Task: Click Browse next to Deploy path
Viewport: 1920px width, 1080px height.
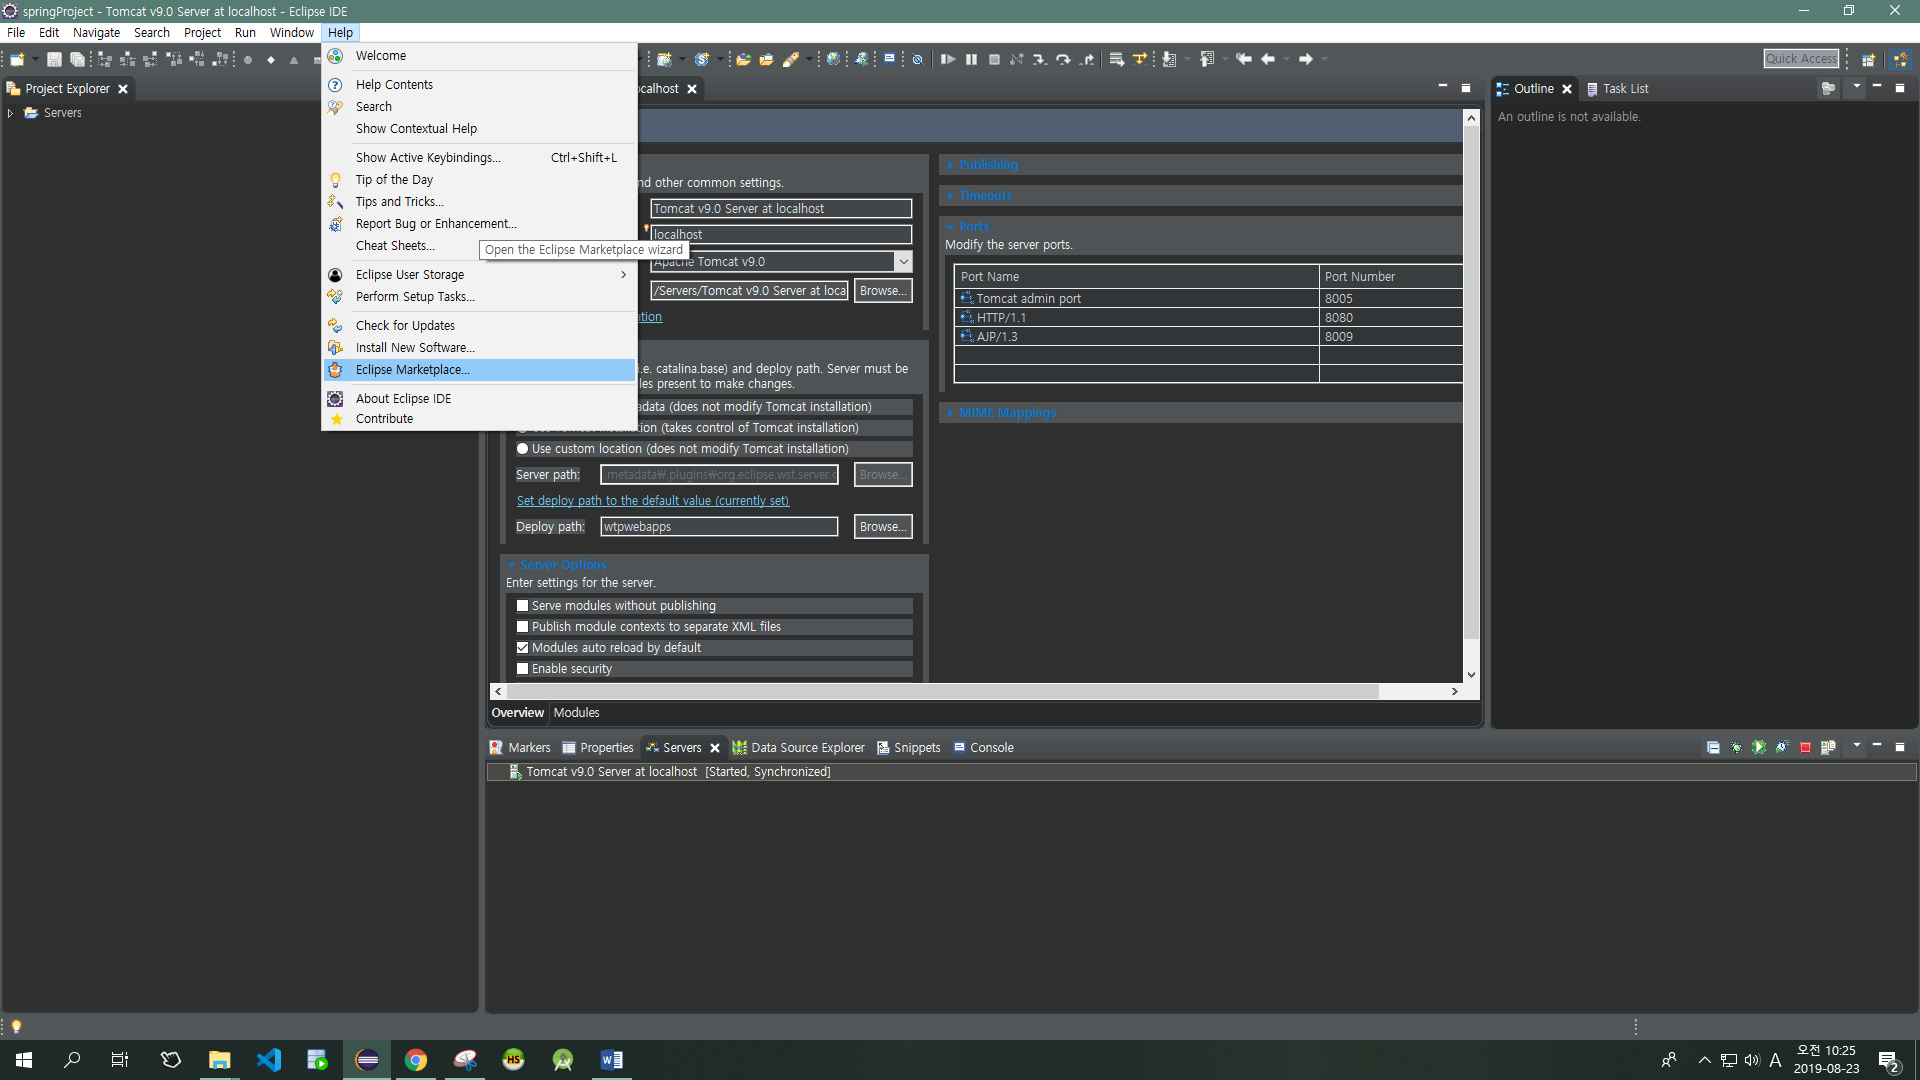Action: coord(882,527)
